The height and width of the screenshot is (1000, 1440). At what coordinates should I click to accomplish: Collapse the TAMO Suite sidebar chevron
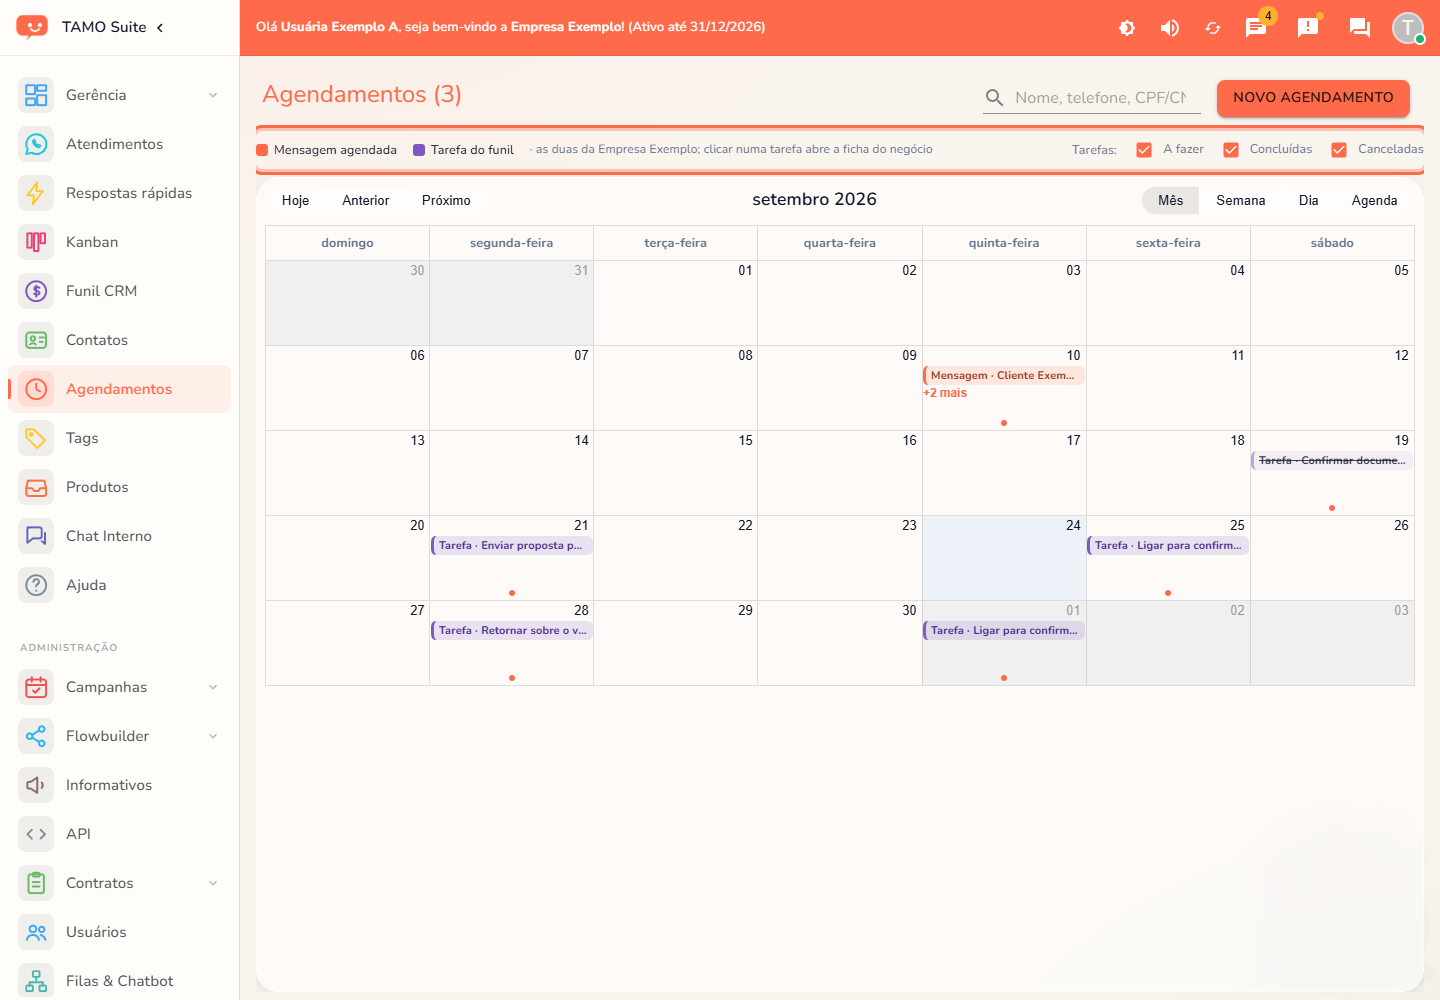point(160,27)
